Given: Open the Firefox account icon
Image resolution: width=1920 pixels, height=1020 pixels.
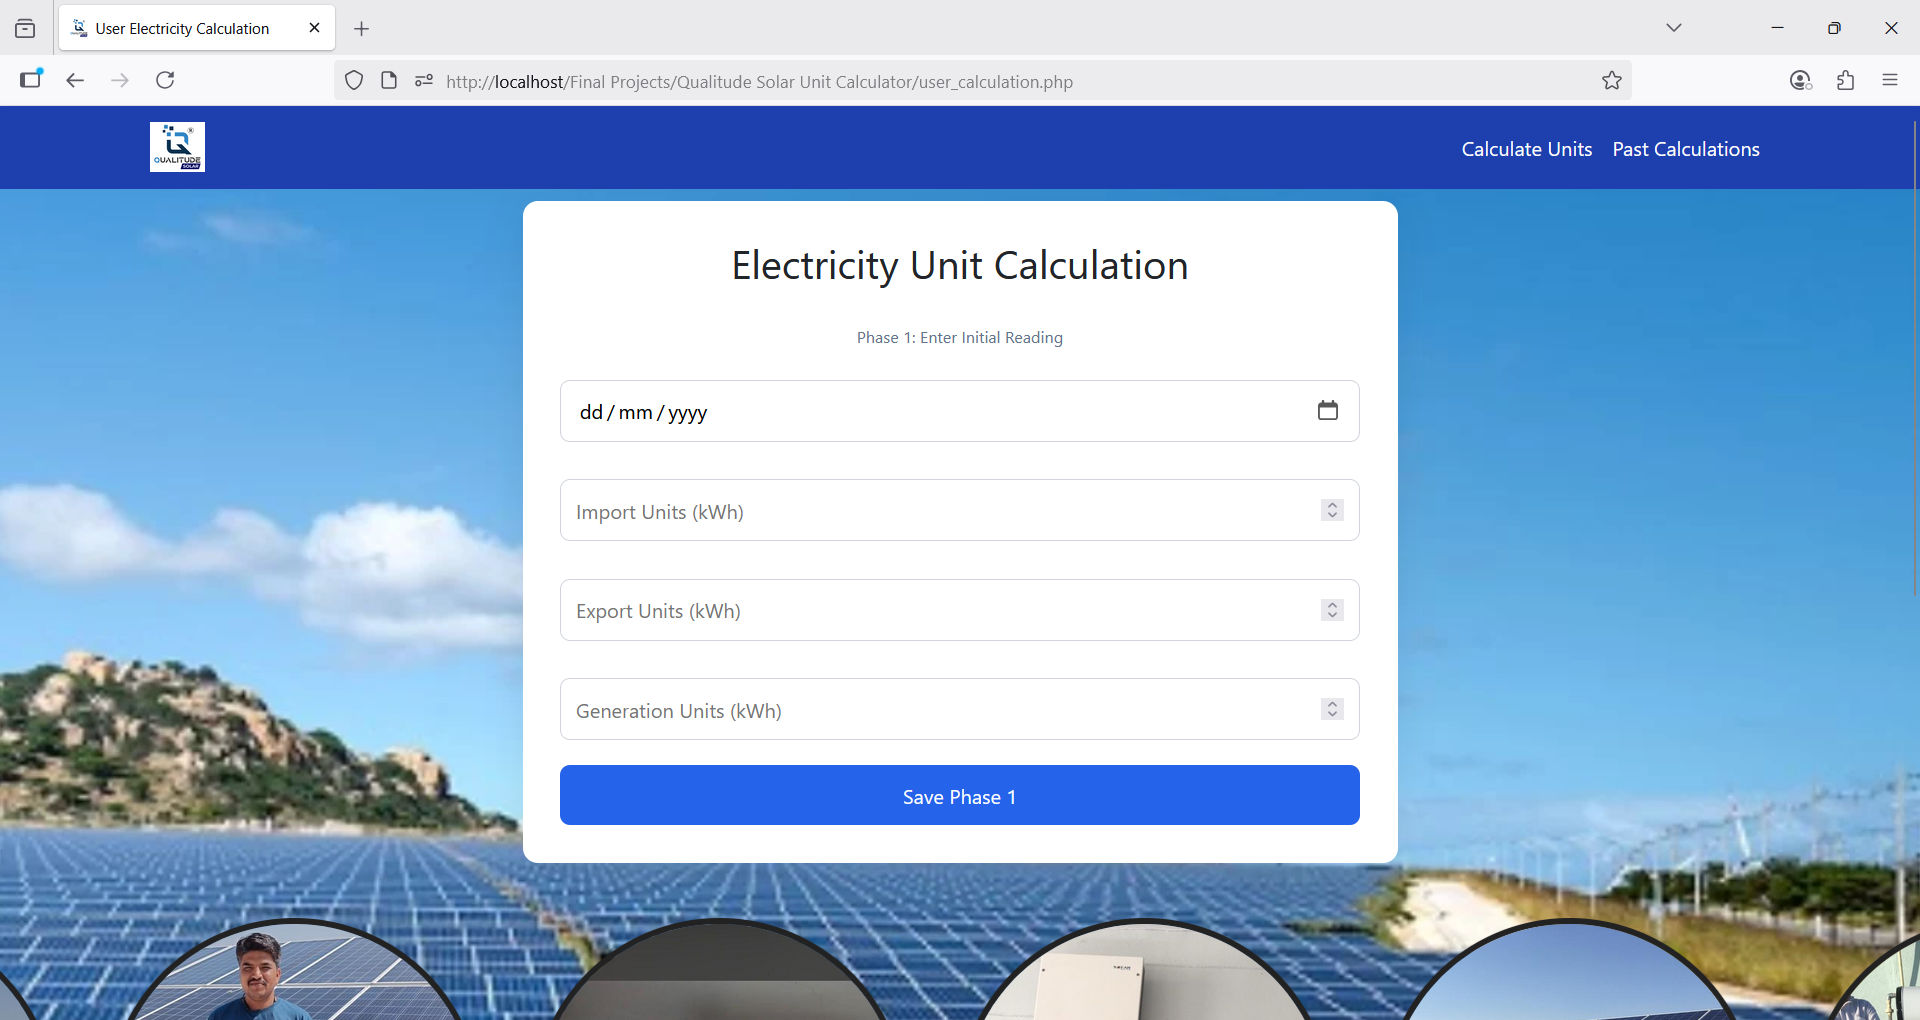Looking at the screenshot, I should [x=1800, y=81].
